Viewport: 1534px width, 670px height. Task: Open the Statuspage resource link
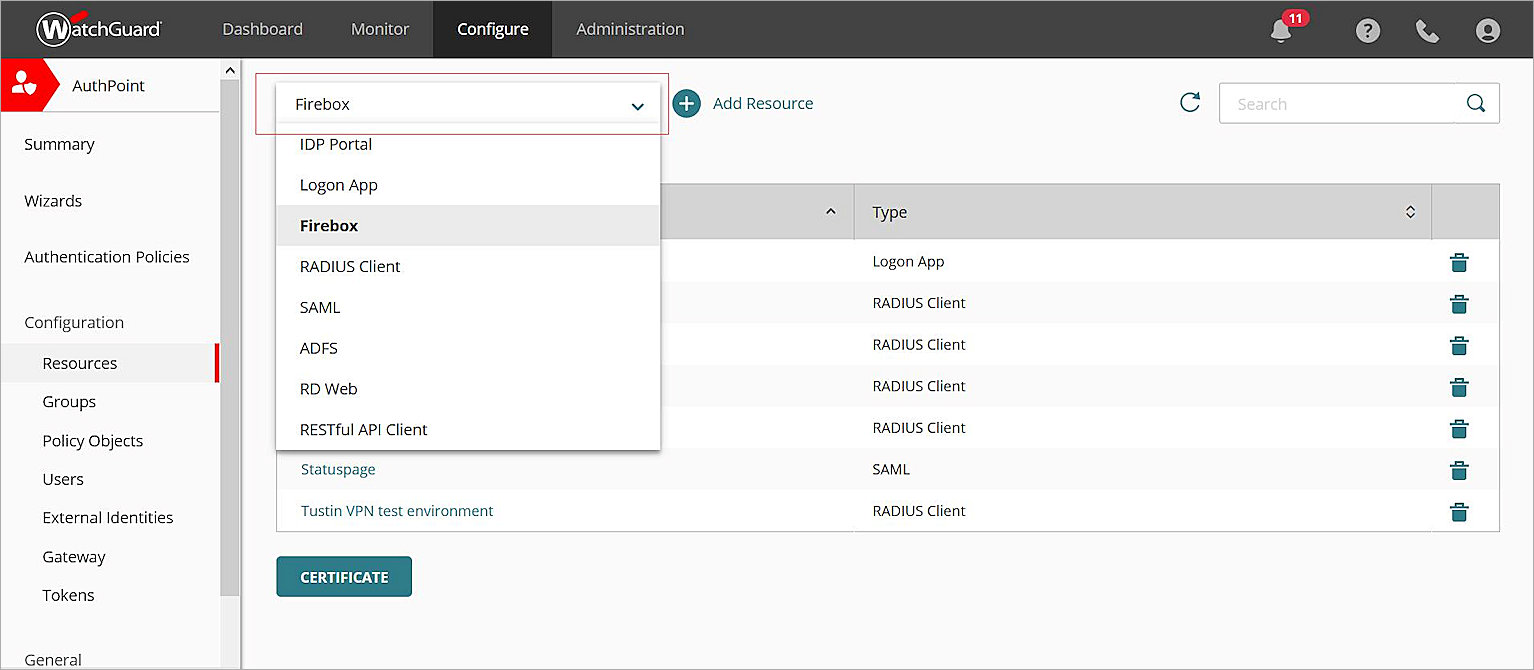337,469
